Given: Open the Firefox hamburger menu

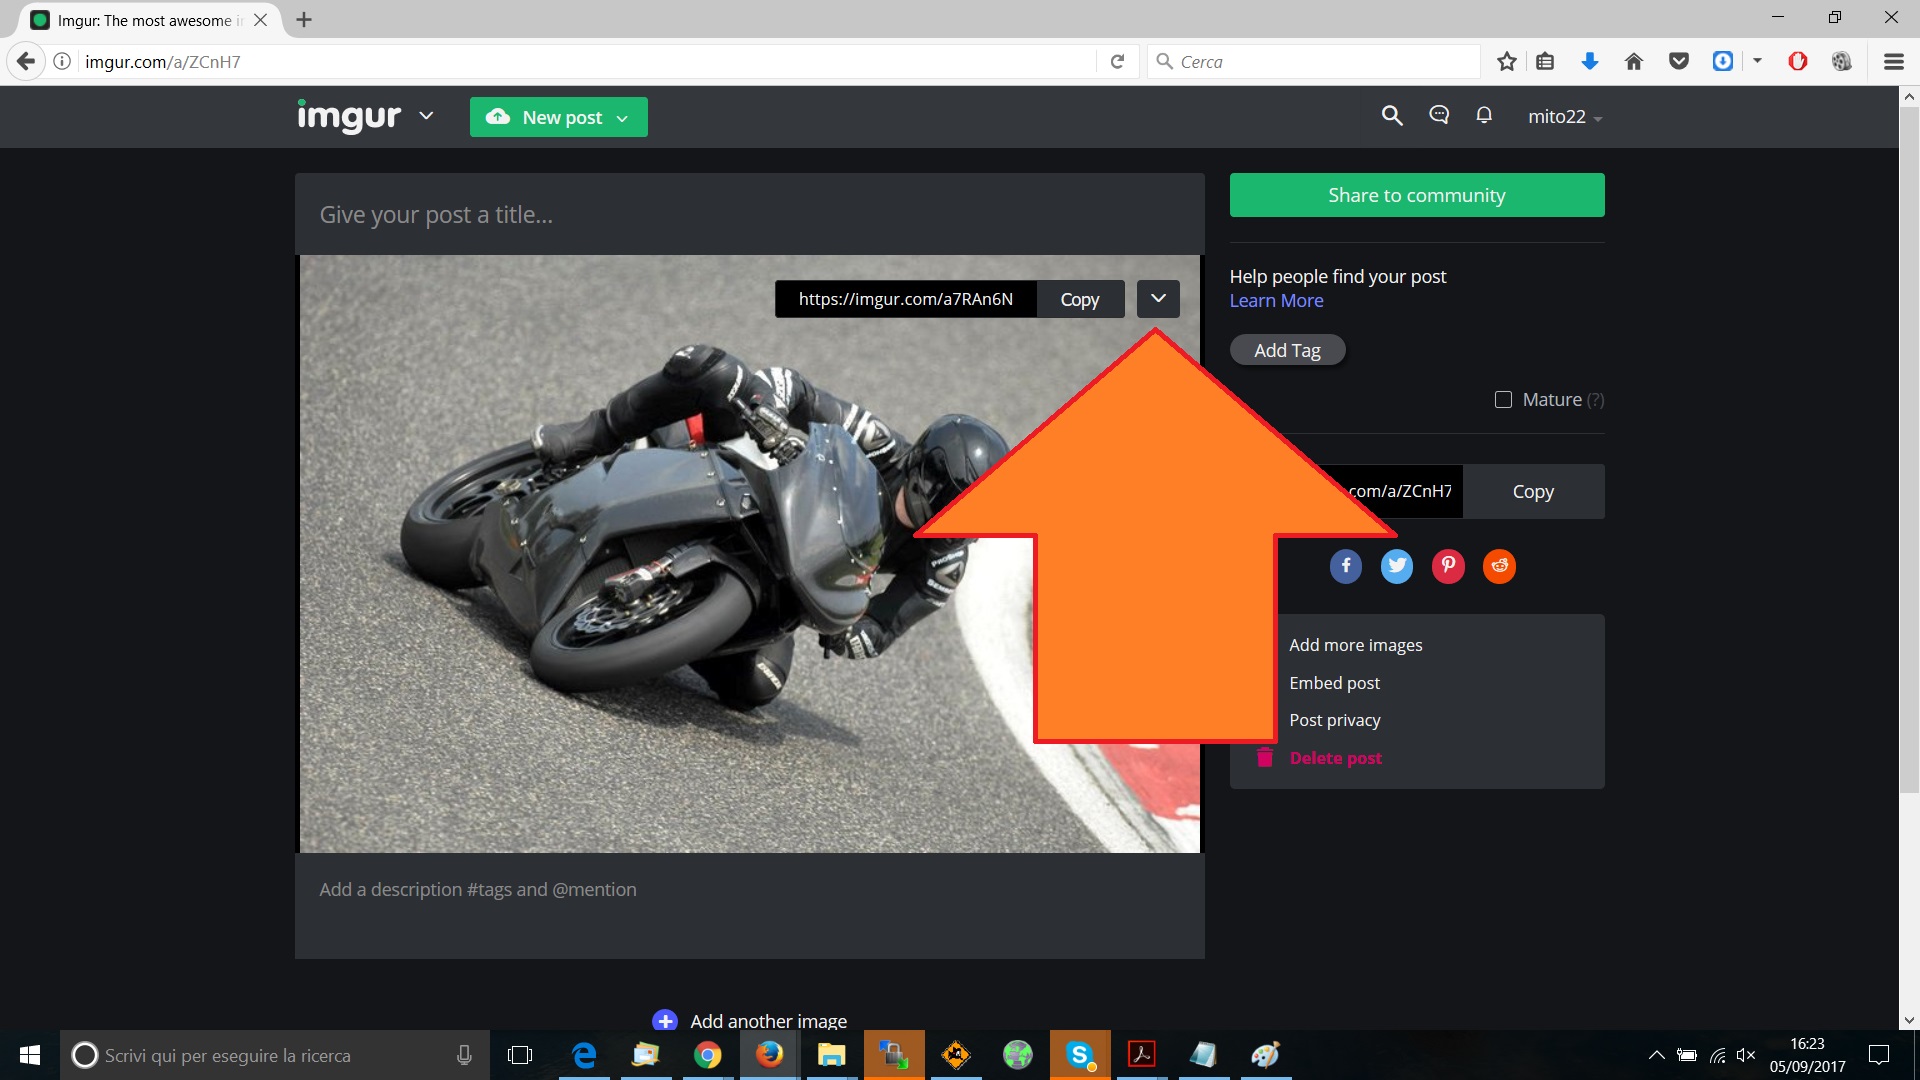Looking at the screenshot, I should 1893,61.
